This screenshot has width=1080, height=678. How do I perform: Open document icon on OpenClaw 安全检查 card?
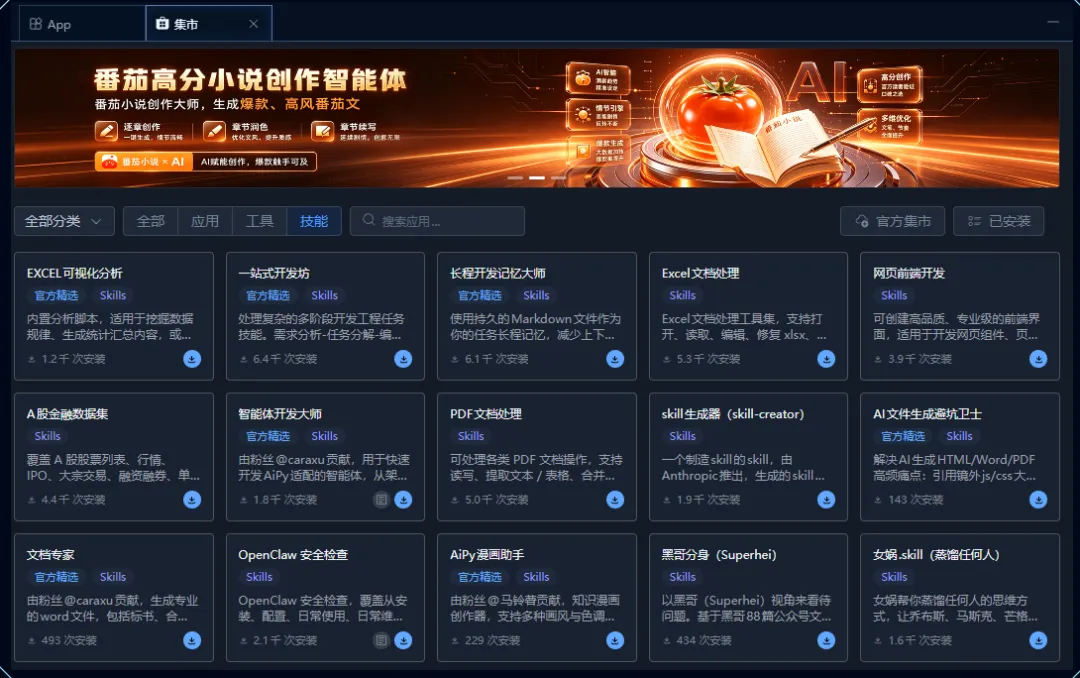[381, 640]
